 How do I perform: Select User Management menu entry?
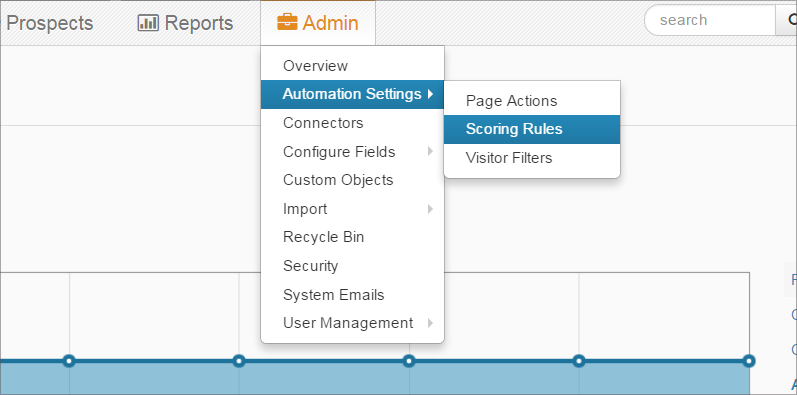(352, 323)
